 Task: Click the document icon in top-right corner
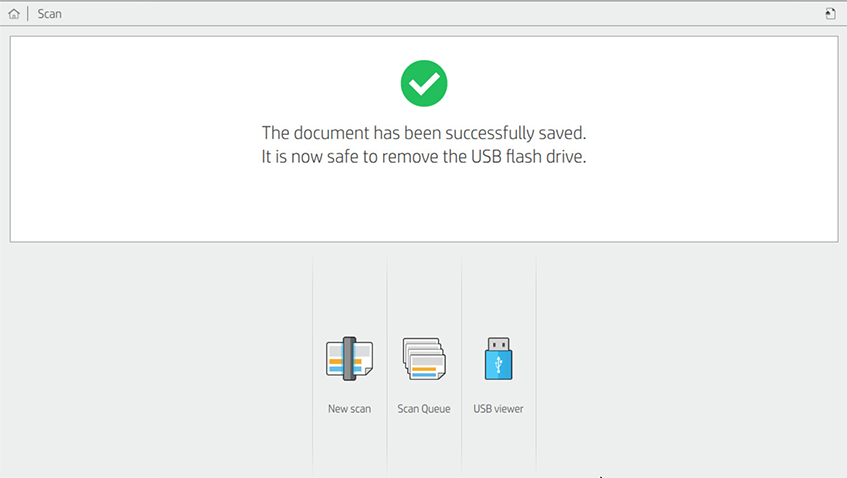click(x=830, y=14)
